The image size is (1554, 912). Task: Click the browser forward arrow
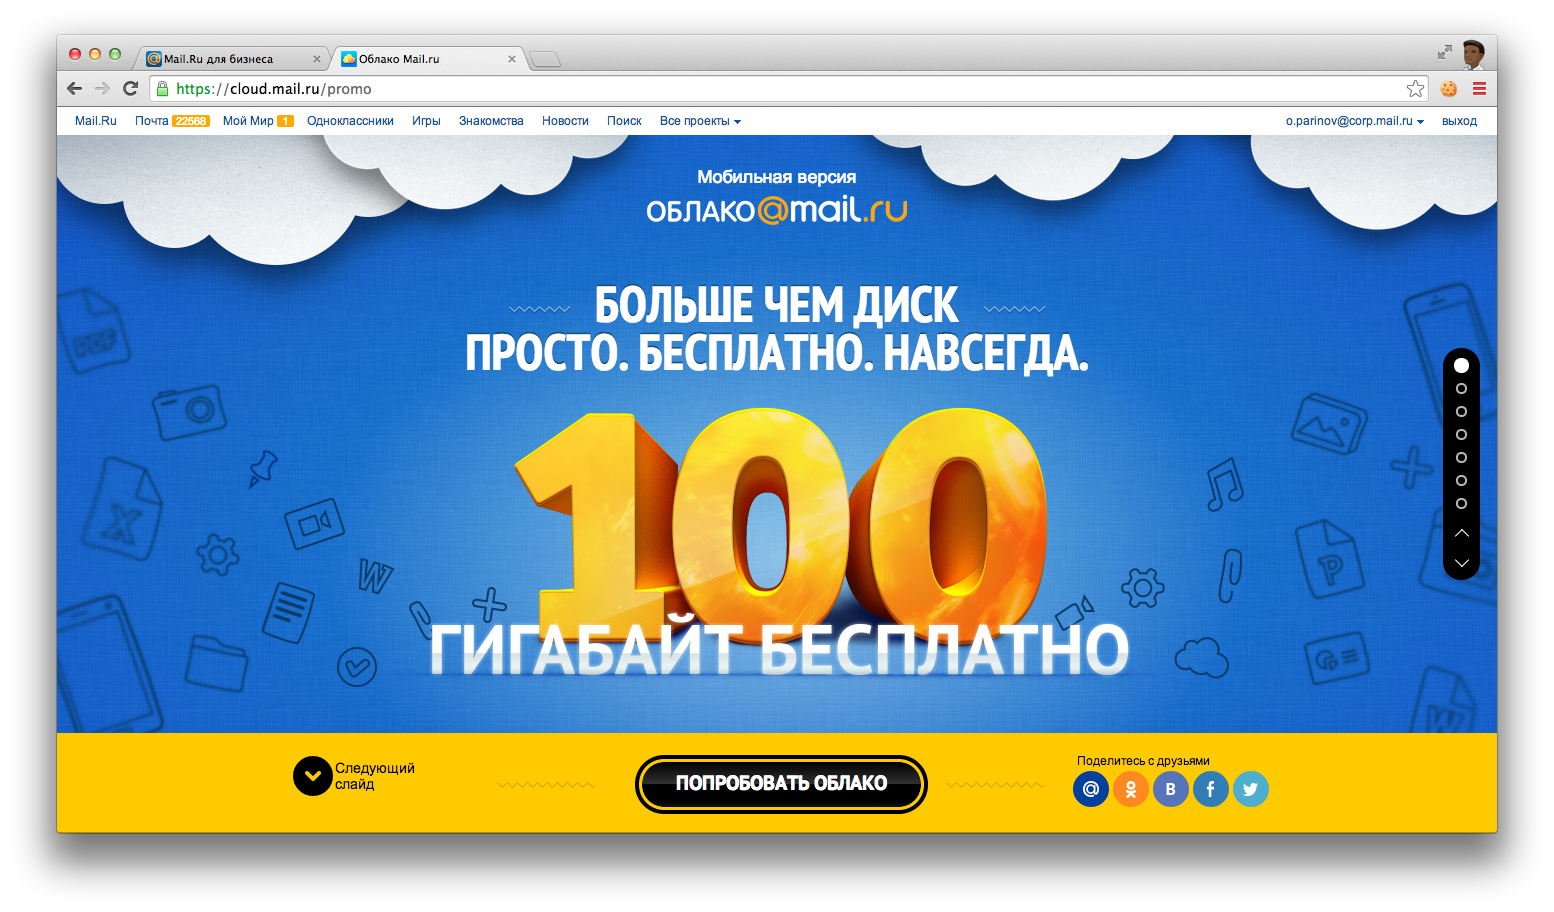102,88
